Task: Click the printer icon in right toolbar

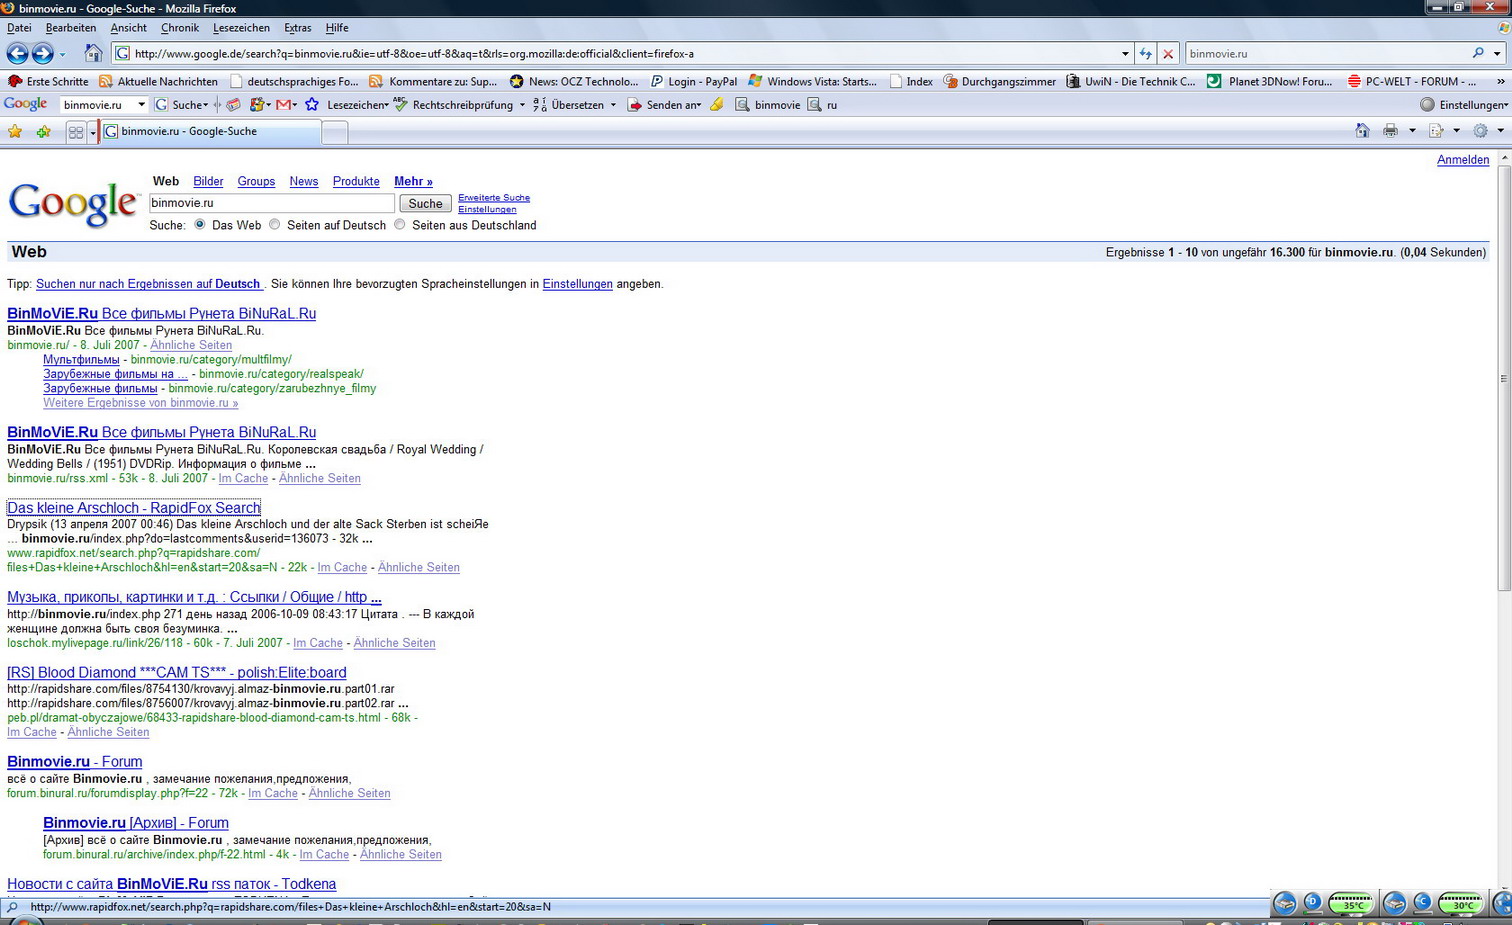Action: tap(1390, 130)
